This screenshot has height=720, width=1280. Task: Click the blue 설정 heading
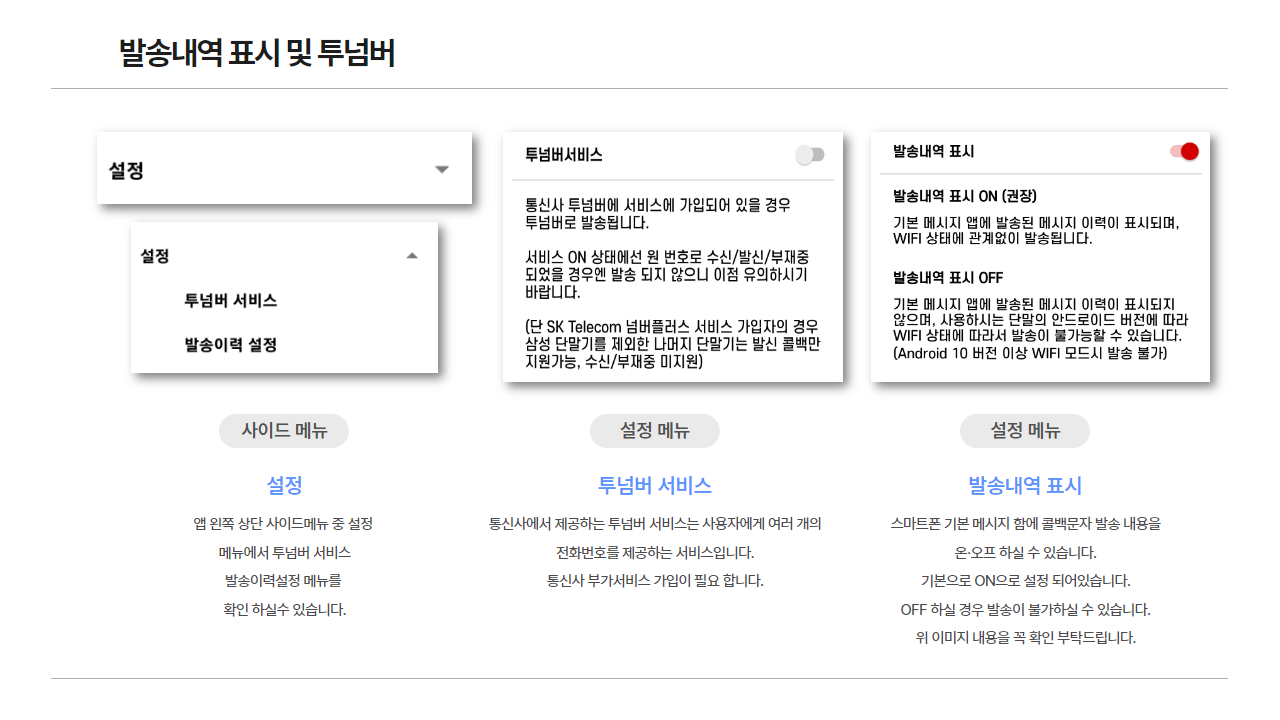285,486
